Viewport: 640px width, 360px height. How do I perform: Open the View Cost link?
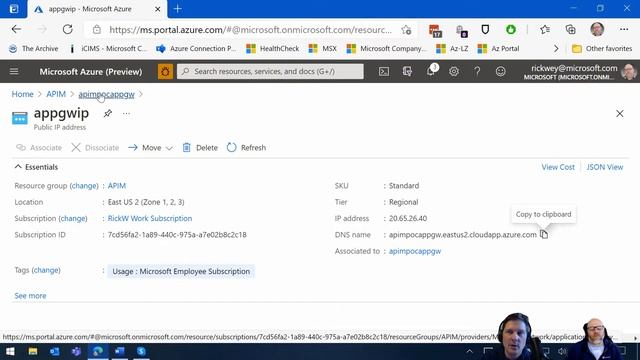tap(558, 167)
